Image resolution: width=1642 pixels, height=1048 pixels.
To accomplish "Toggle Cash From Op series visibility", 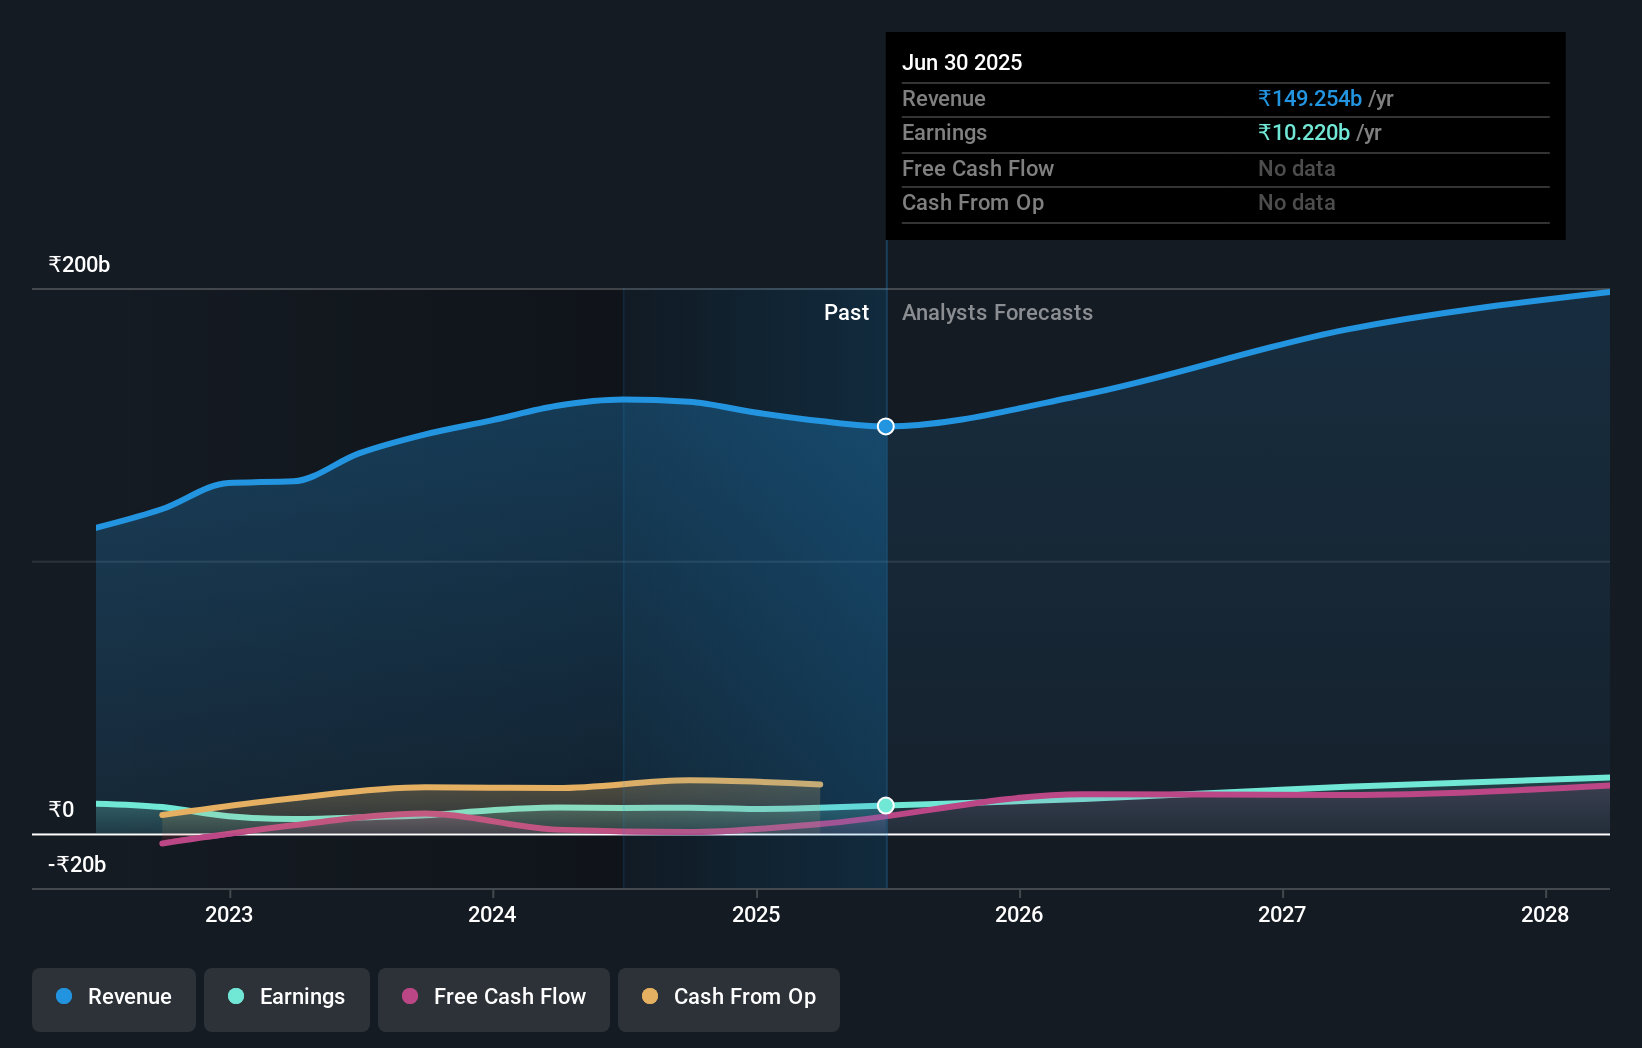I will (x=728, y=997).
